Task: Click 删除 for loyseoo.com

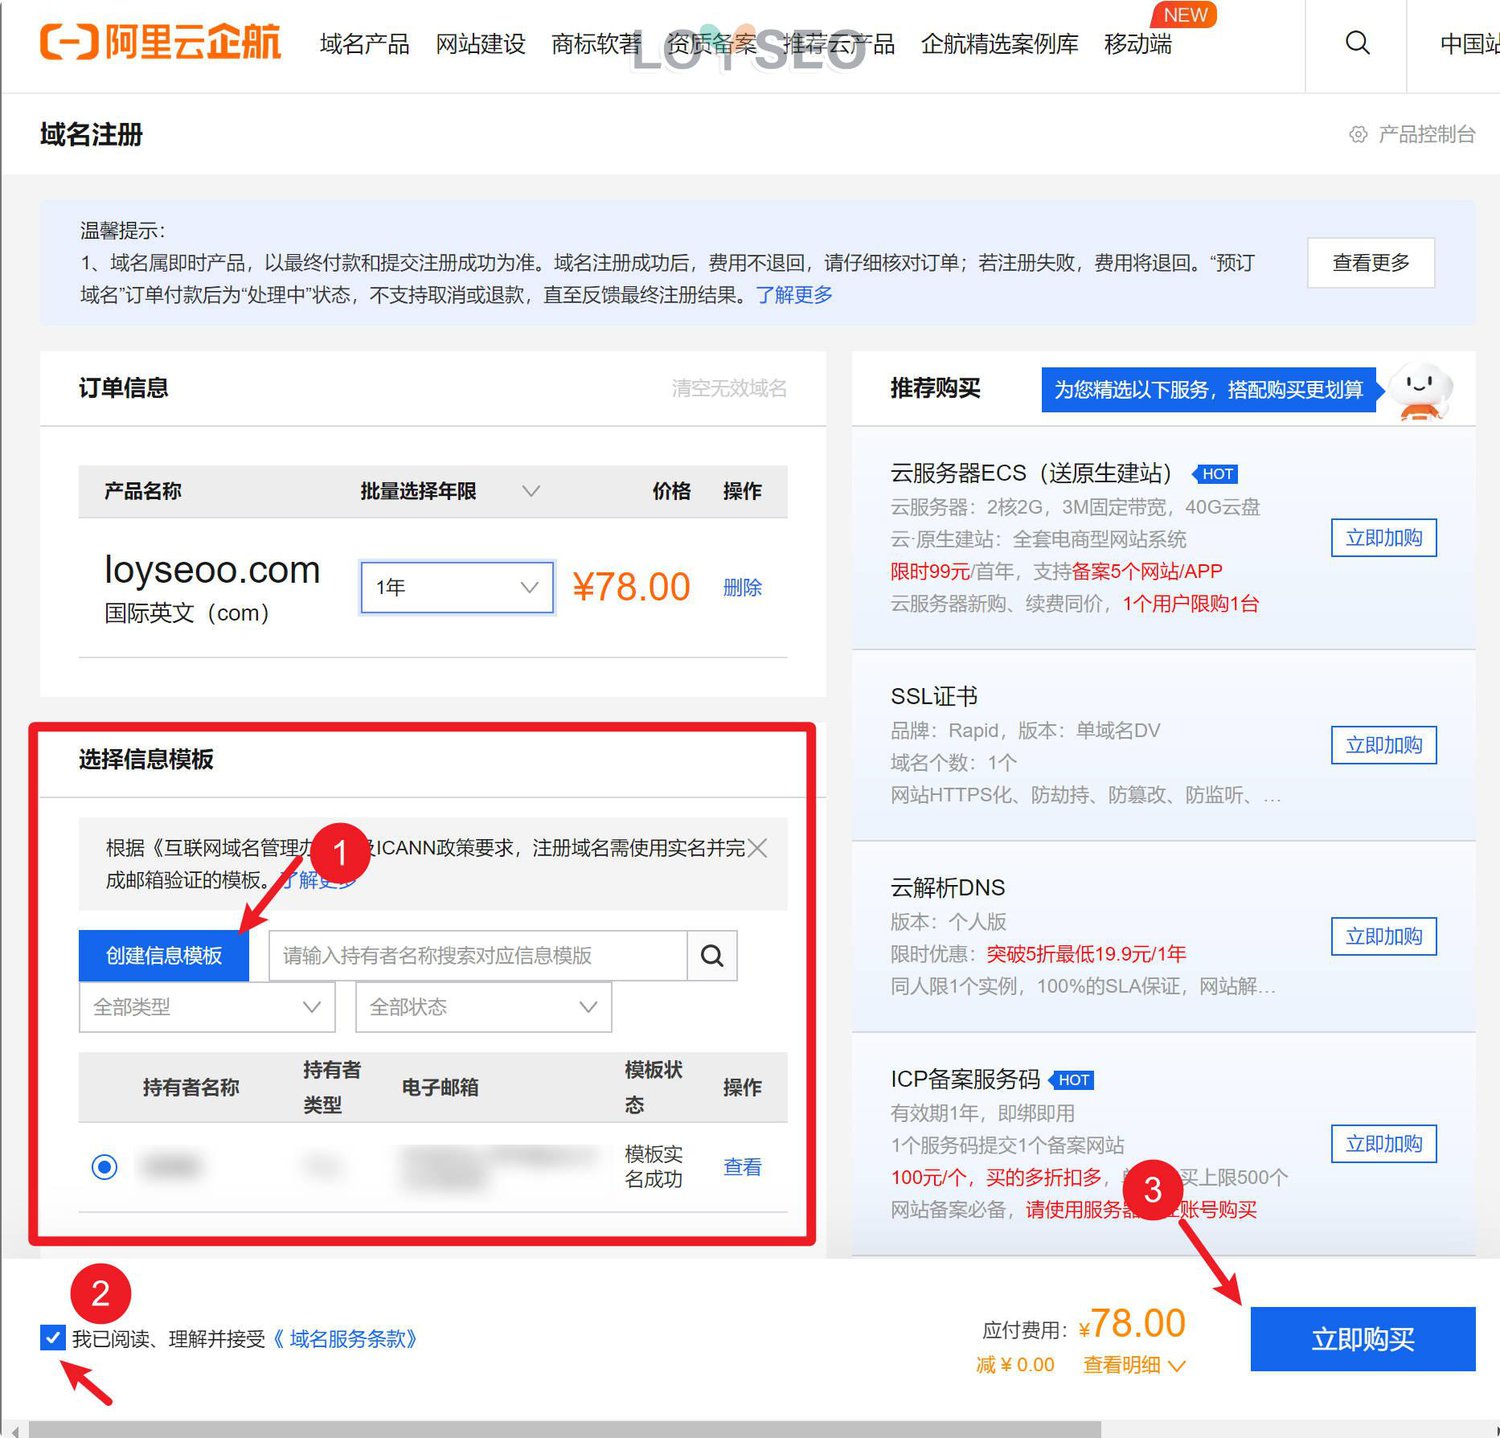Action: [742, 587]
